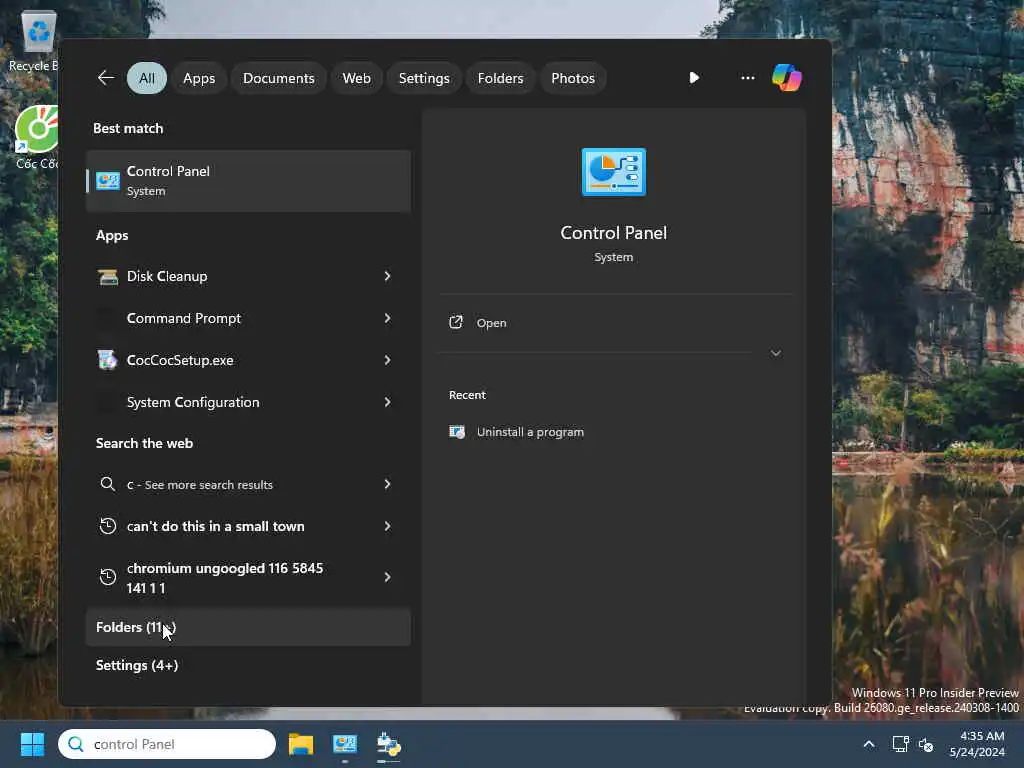Click the muted volume tray icon
This screenshot has height=768, width=1024.
[x=925, y=744]
